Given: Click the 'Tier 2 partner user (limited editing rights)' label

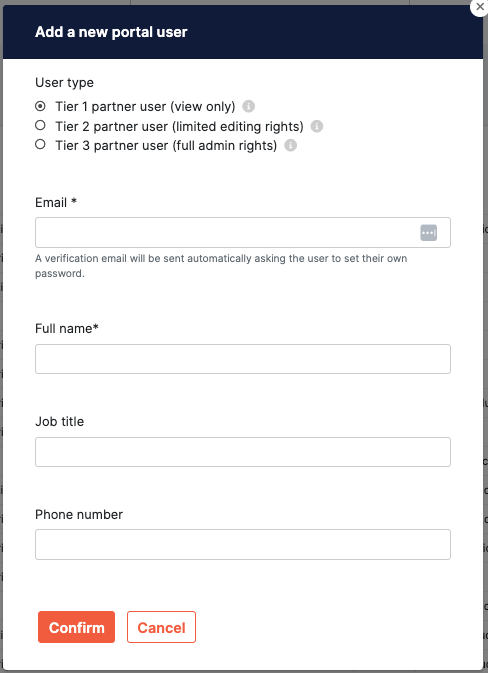Looking at the screenshot, I should 179,127.
